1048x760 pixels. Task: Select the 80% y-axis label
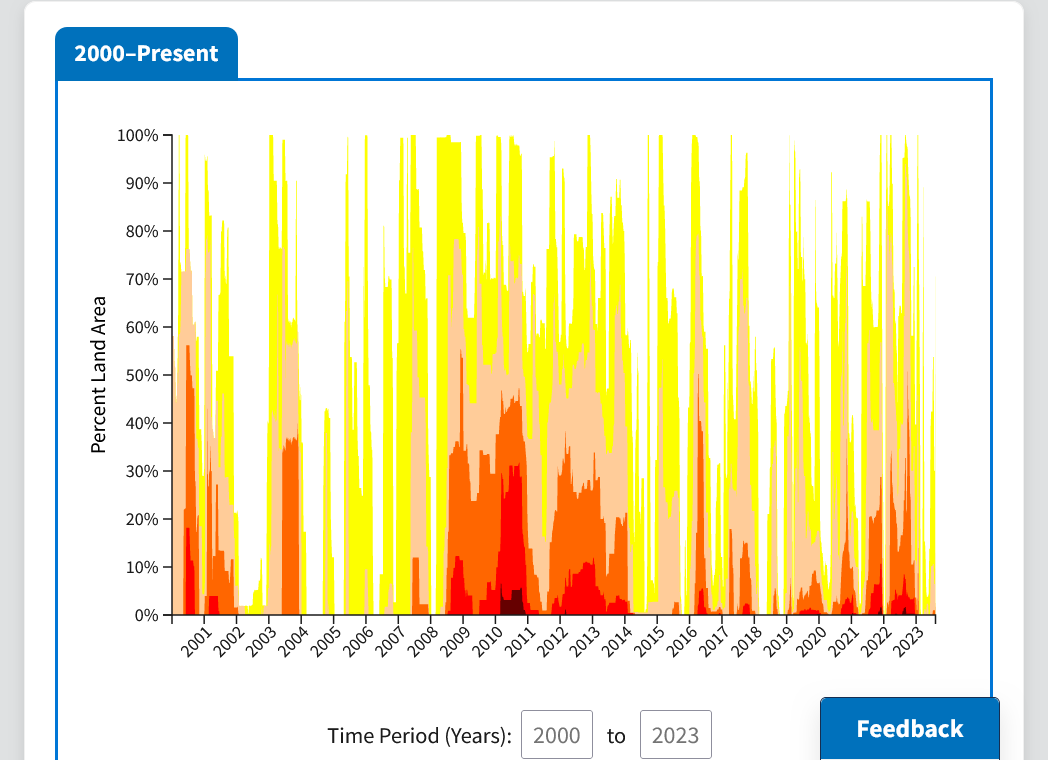point(142,231)
